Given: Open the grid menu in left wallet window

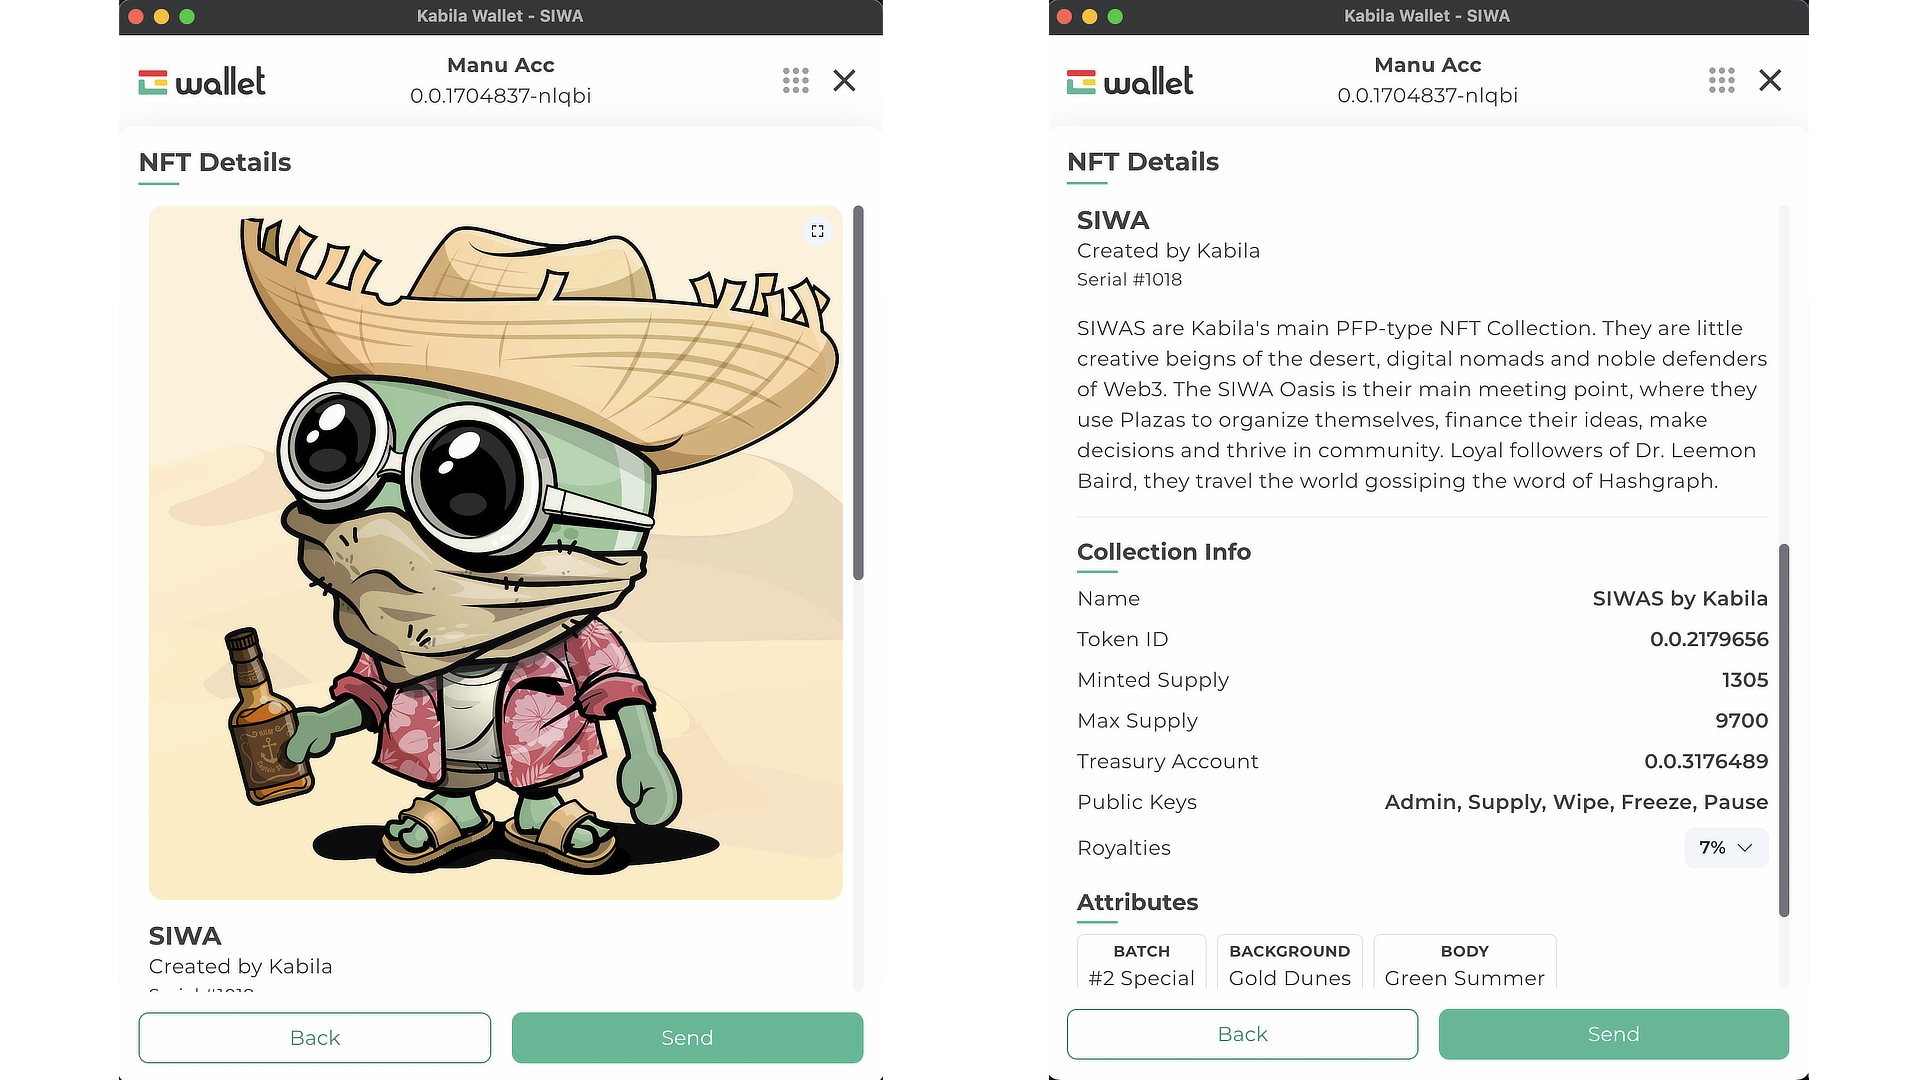Looking at the screenshot, I should tap(796, 81).
